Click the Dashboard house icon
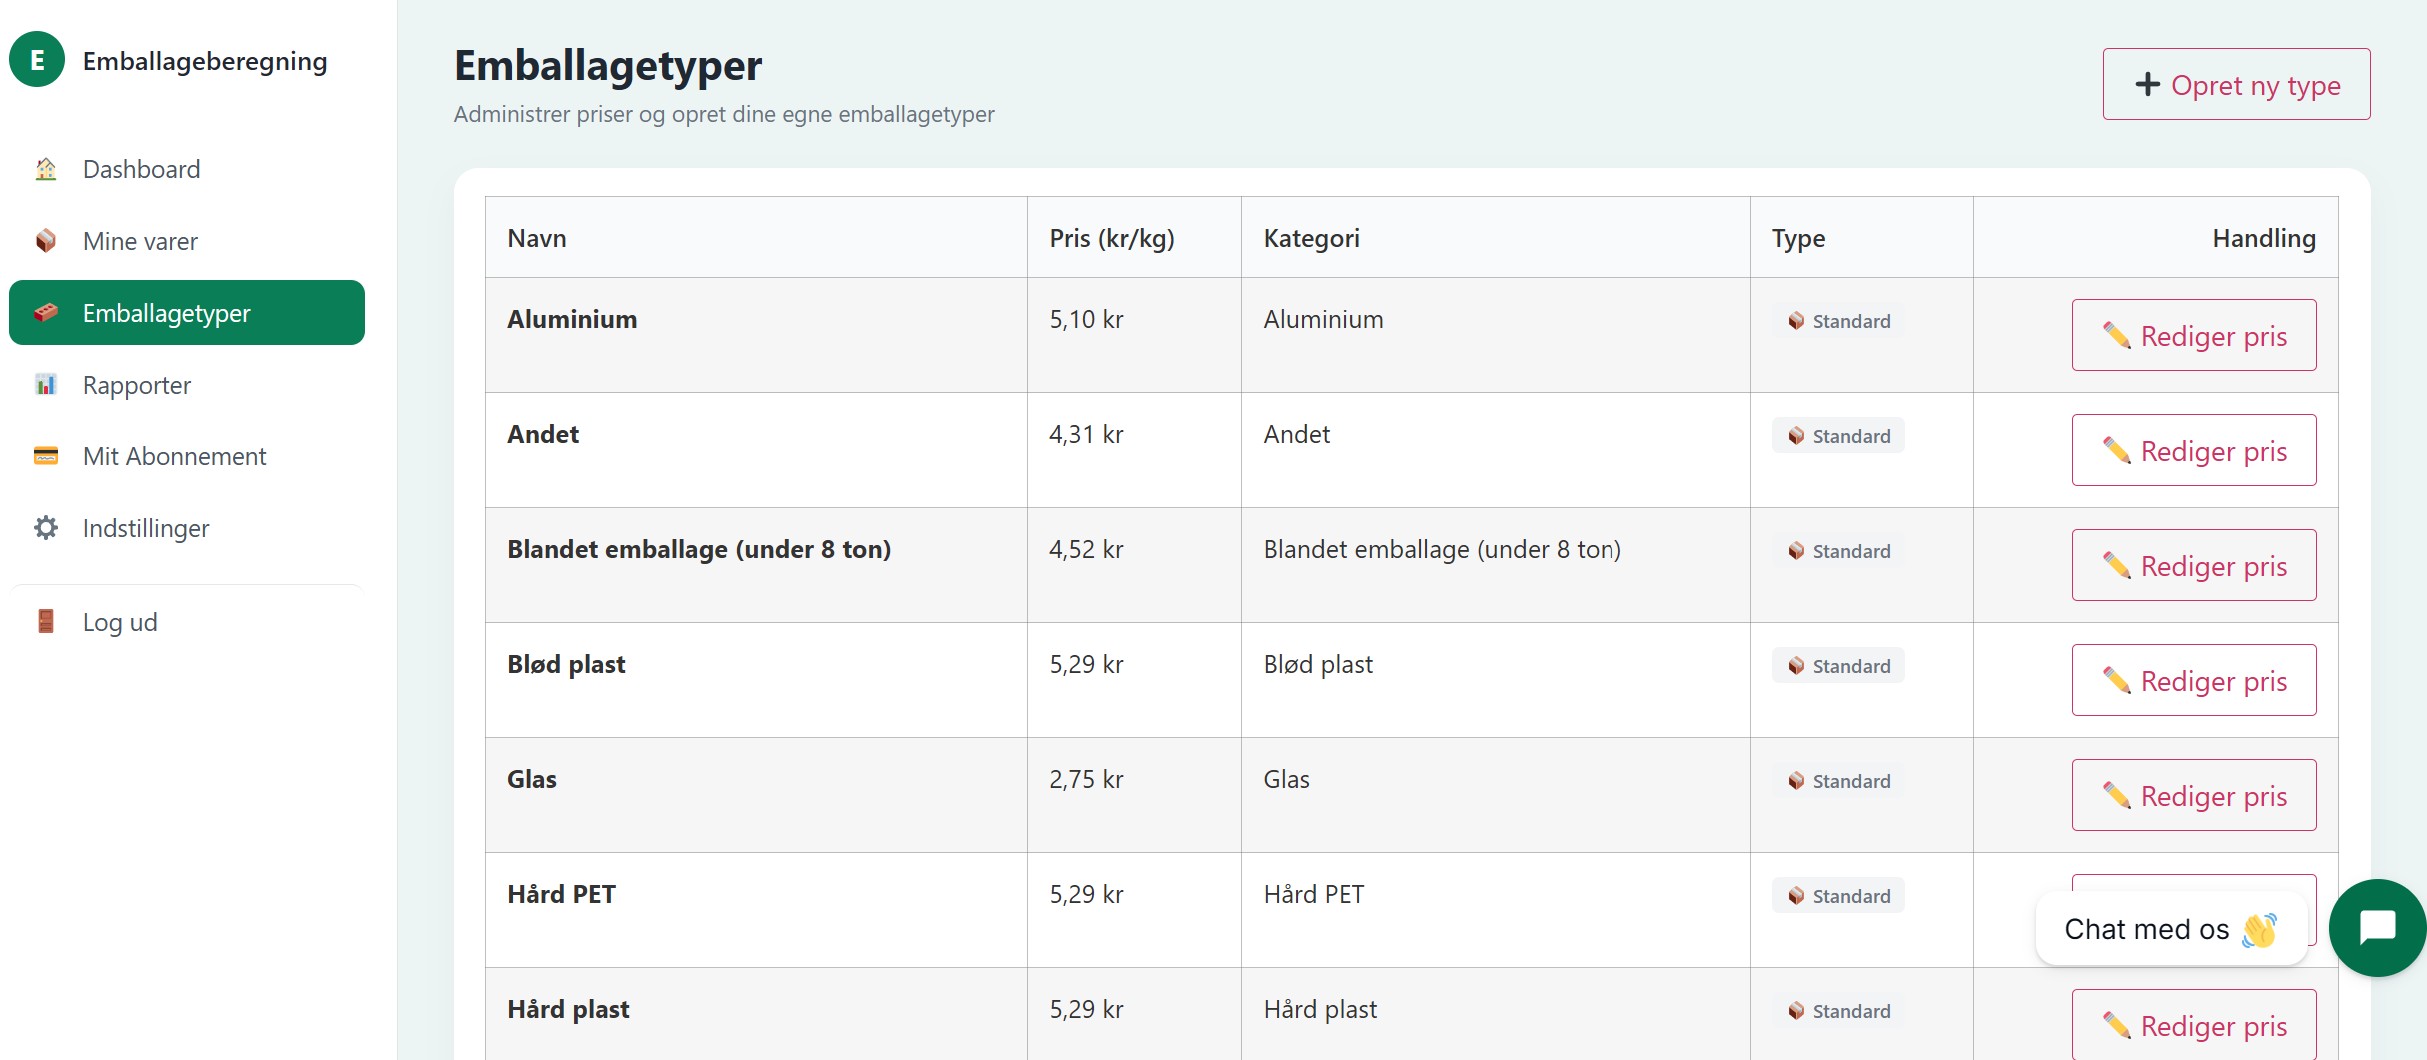The height and width of the screenshot is (1060, 2427). click(46, 169)
